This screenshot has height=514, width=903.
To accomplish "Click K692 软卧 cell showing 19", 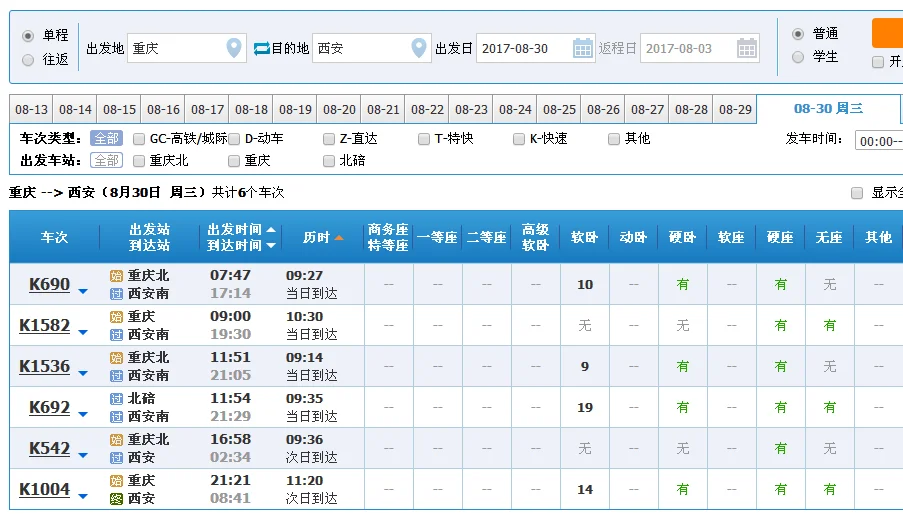I will (x=585, y=407).
